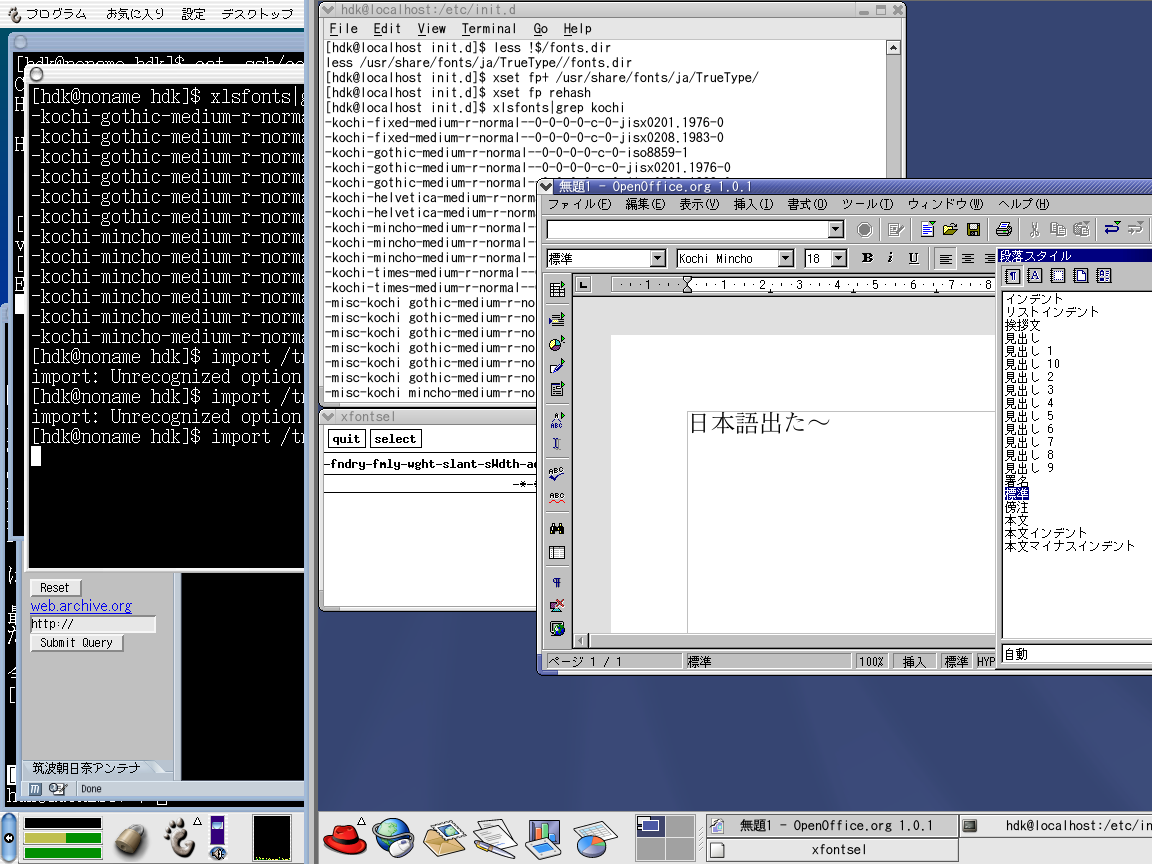Screen dimensions: 1152x864
Task: Select Character Styles in Stylist
Action: pyautogui.click(x=1034, y=276)
